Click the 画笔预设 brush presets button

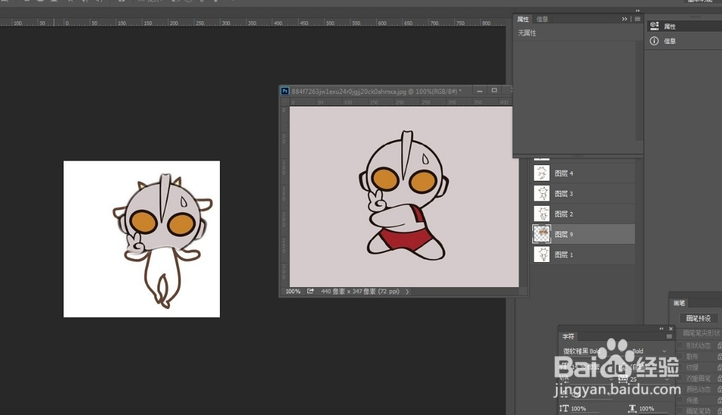[x=698, y=318]
